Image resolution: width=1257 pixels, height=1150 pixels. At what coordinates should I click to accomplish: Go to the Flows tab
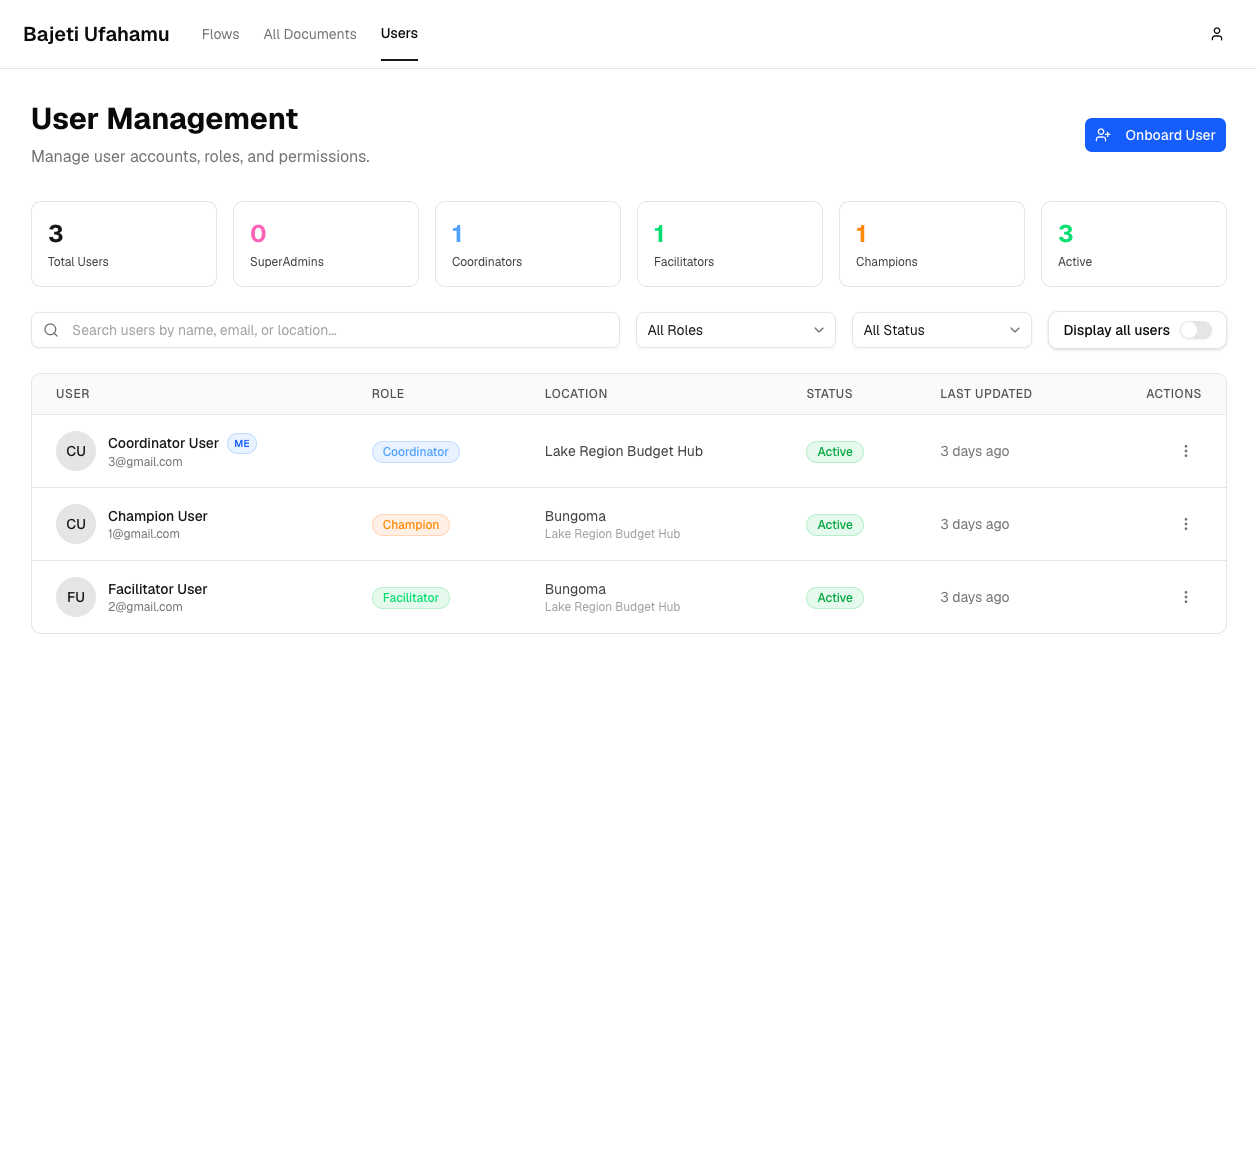click(221, 34)
